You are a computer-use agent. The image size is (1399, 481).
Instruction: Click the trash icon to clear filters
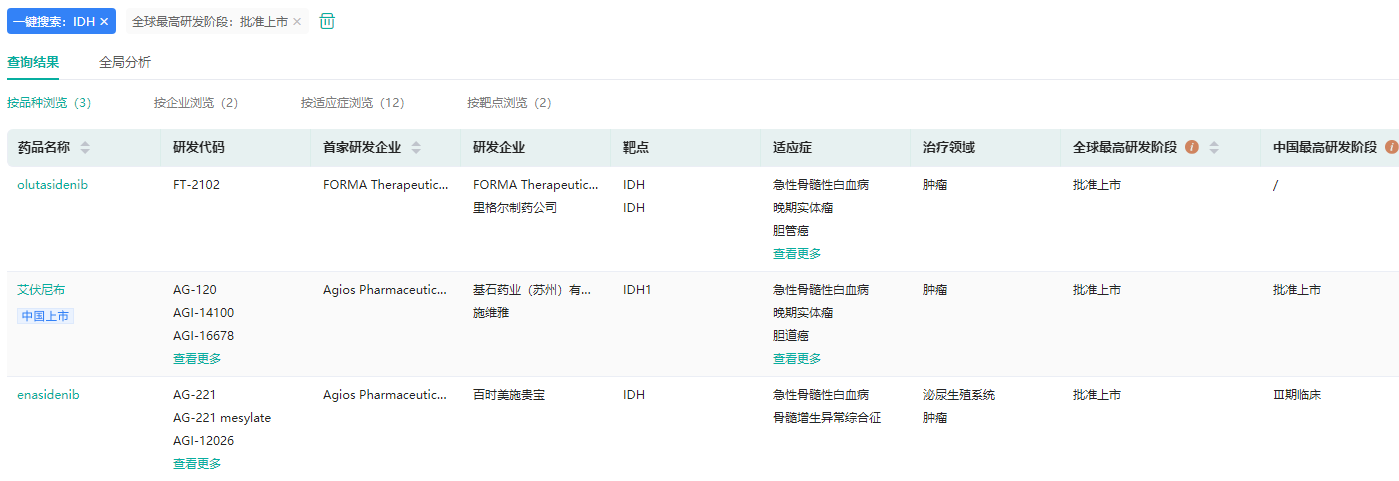point(327,21)
